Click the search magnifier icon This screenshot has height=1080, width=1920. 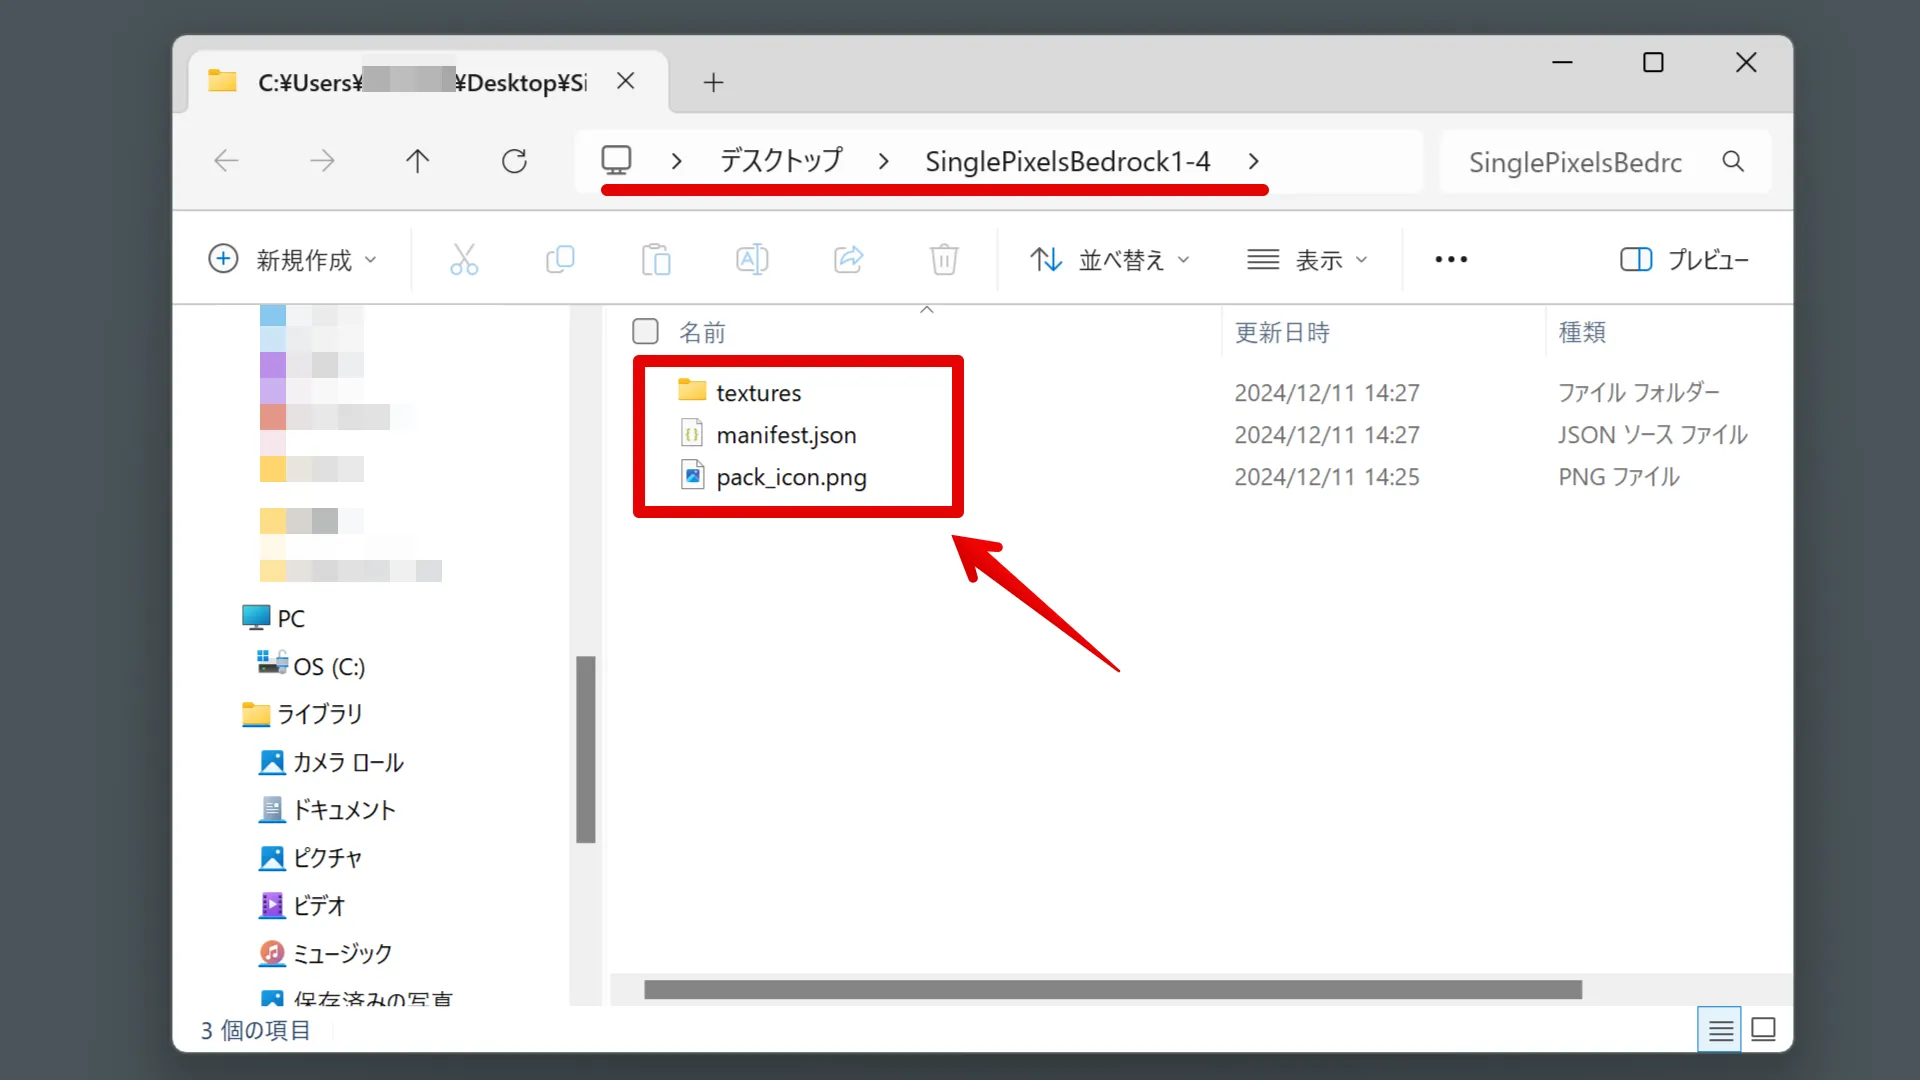click(1733, 161)
